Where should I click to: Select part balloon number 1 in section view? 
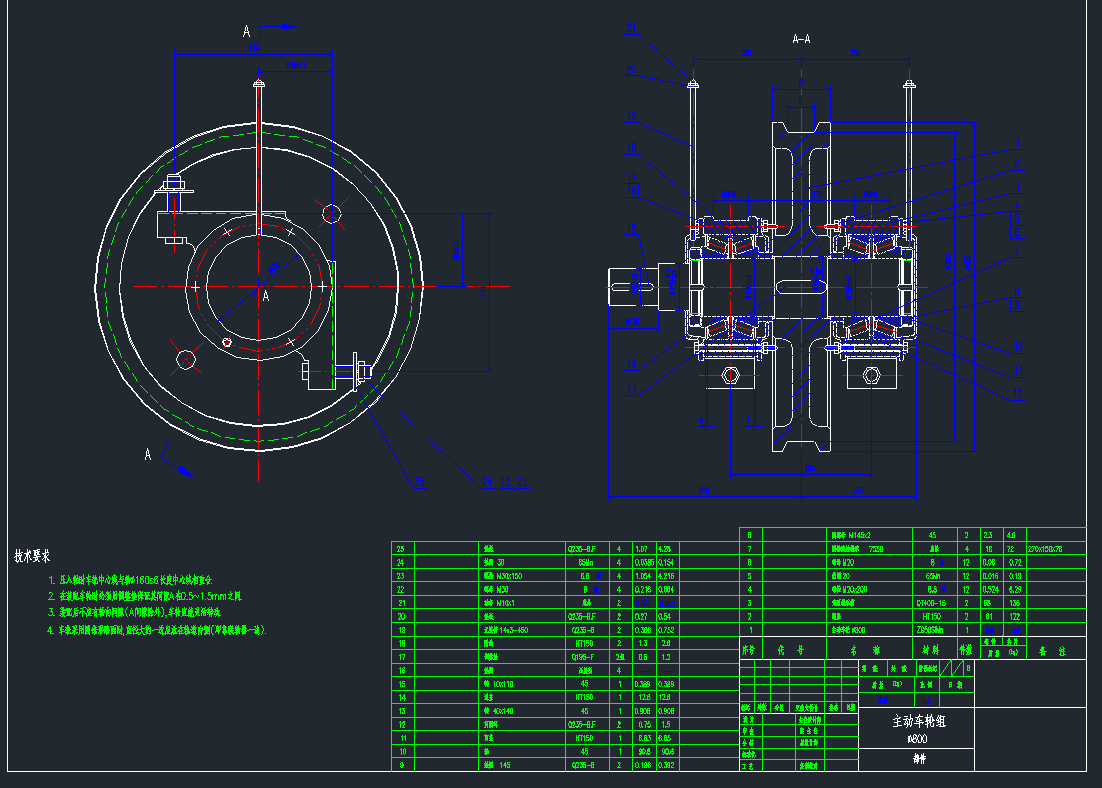[1018, 143]
